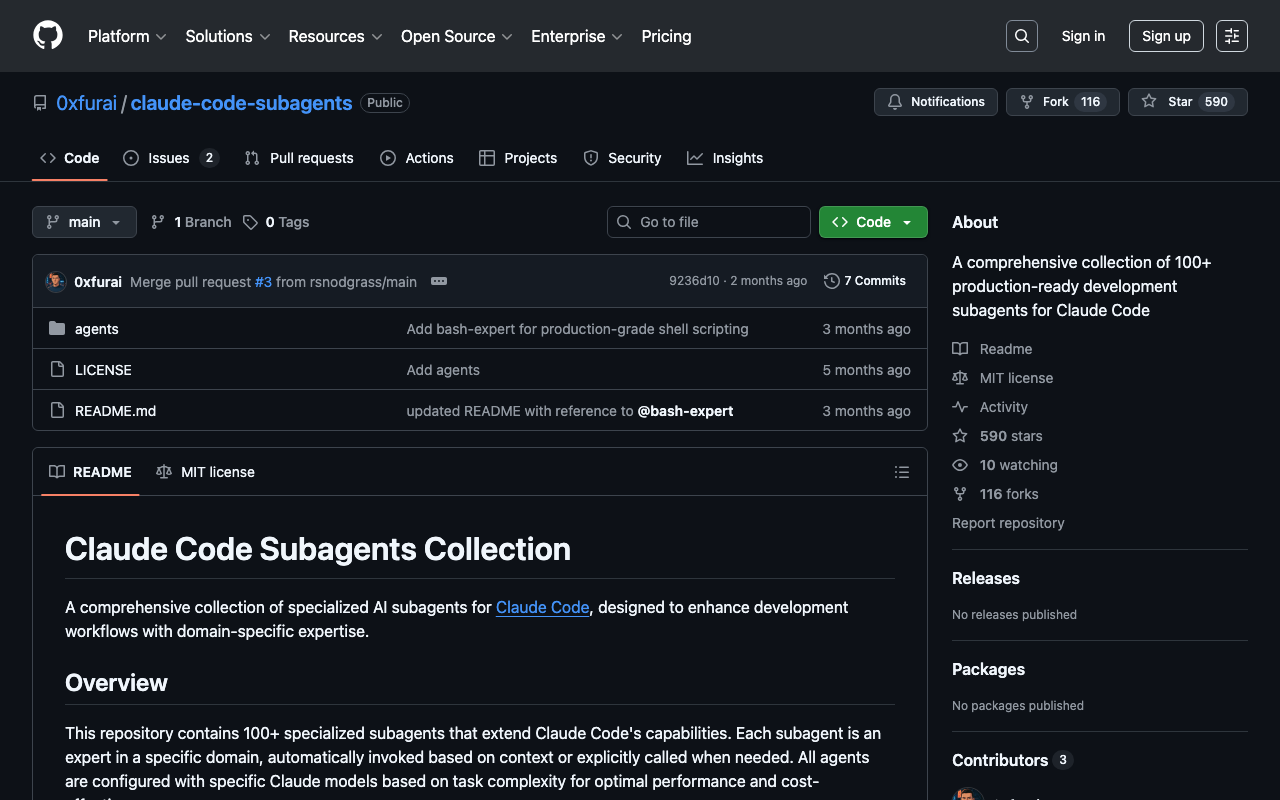Open the agents folder
Image resolution: width=1280 pixels, height=800 pixels.
click(x=97, y=329)
